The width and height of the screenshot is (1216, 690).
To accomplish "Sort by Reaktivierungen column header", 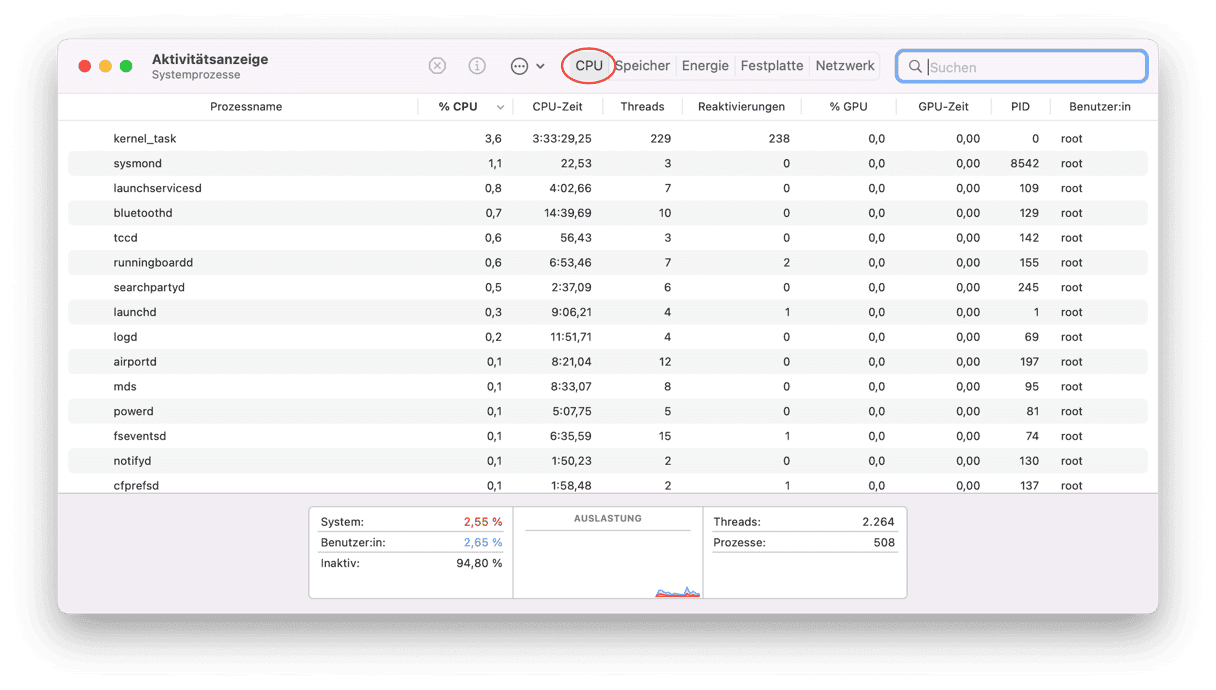I will 741,106.
